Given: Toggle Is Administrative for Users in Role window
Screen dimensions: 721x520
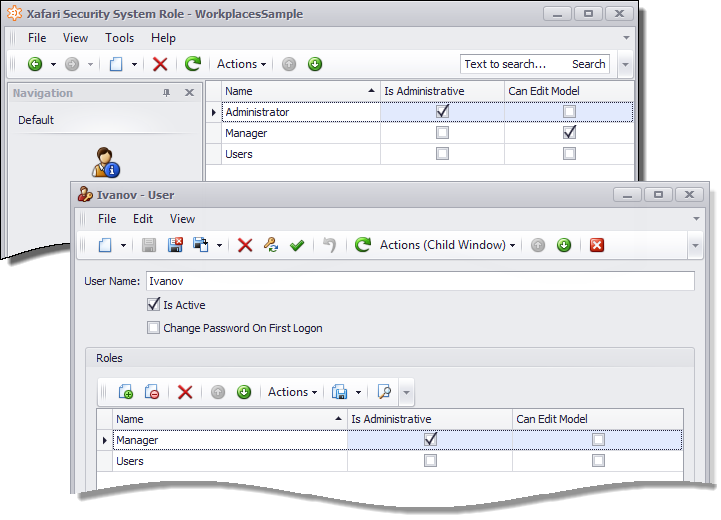Looking at the screenshot, I should [442, 154].
